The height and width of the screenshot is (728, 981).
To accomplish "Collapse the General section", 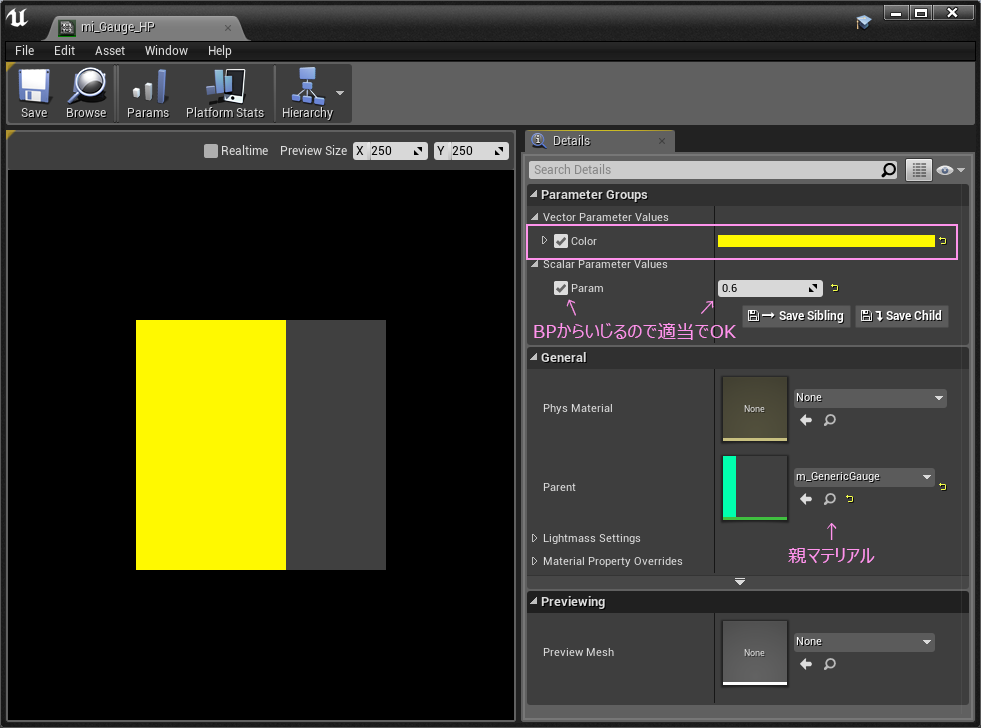I will coord(534,357).
